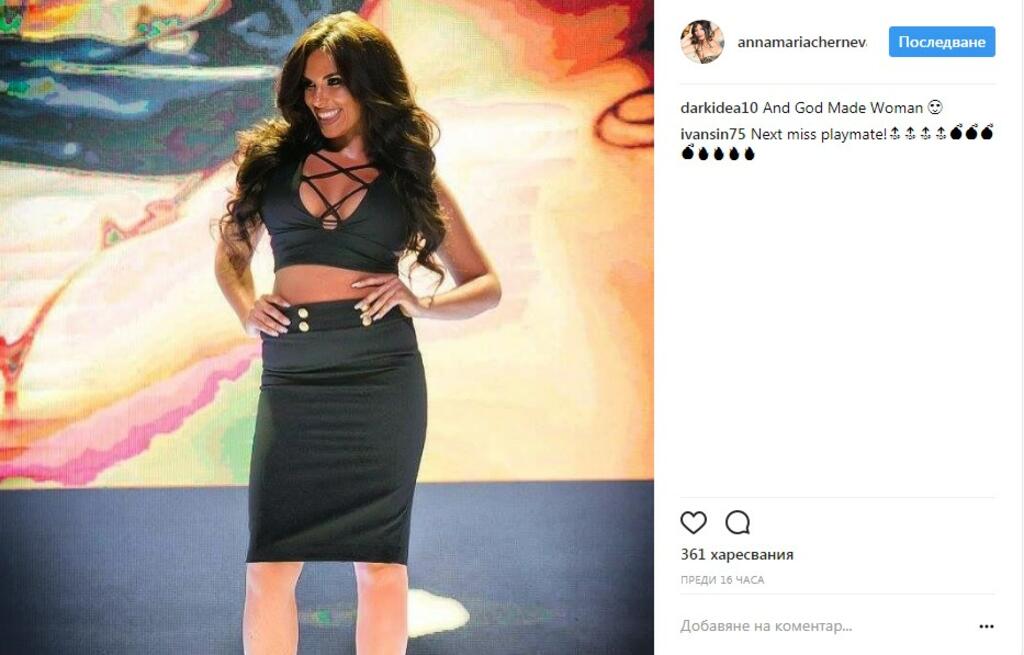This screenshot has height=655, width=1024.
Task: Open the profile avatar picture
Action: point(702,42)
